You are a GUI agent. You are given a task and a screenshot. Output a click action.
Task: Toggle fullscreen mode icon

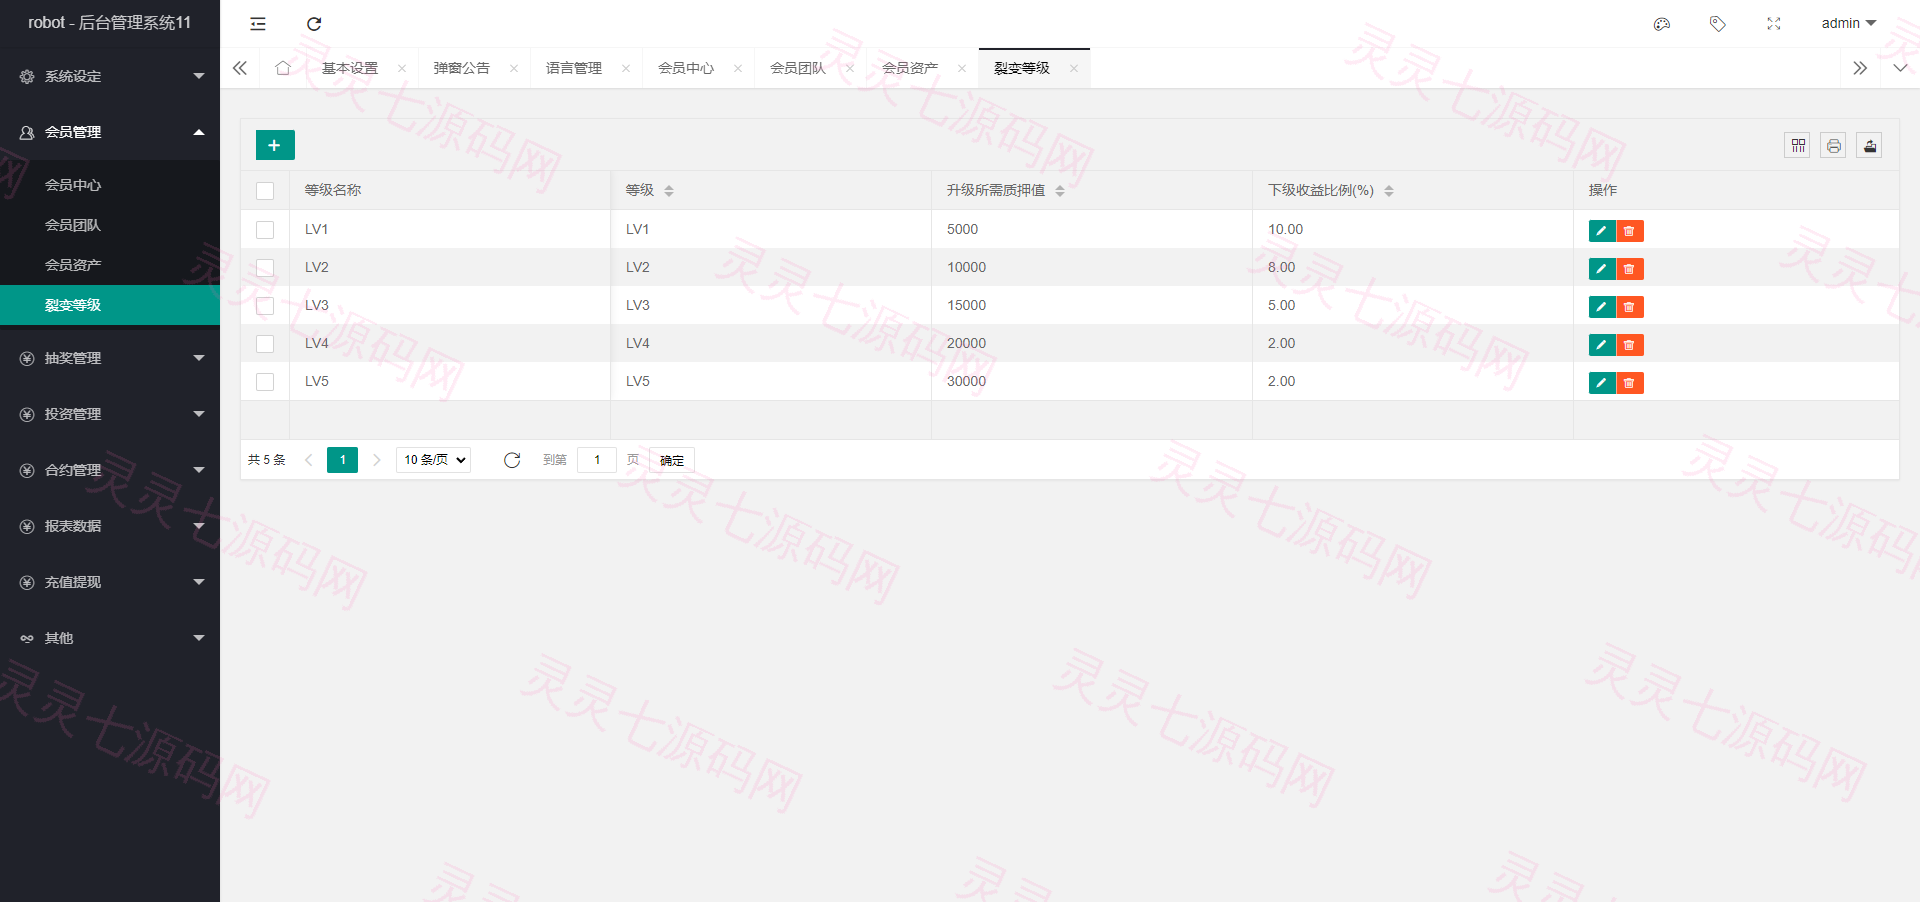1774,24
